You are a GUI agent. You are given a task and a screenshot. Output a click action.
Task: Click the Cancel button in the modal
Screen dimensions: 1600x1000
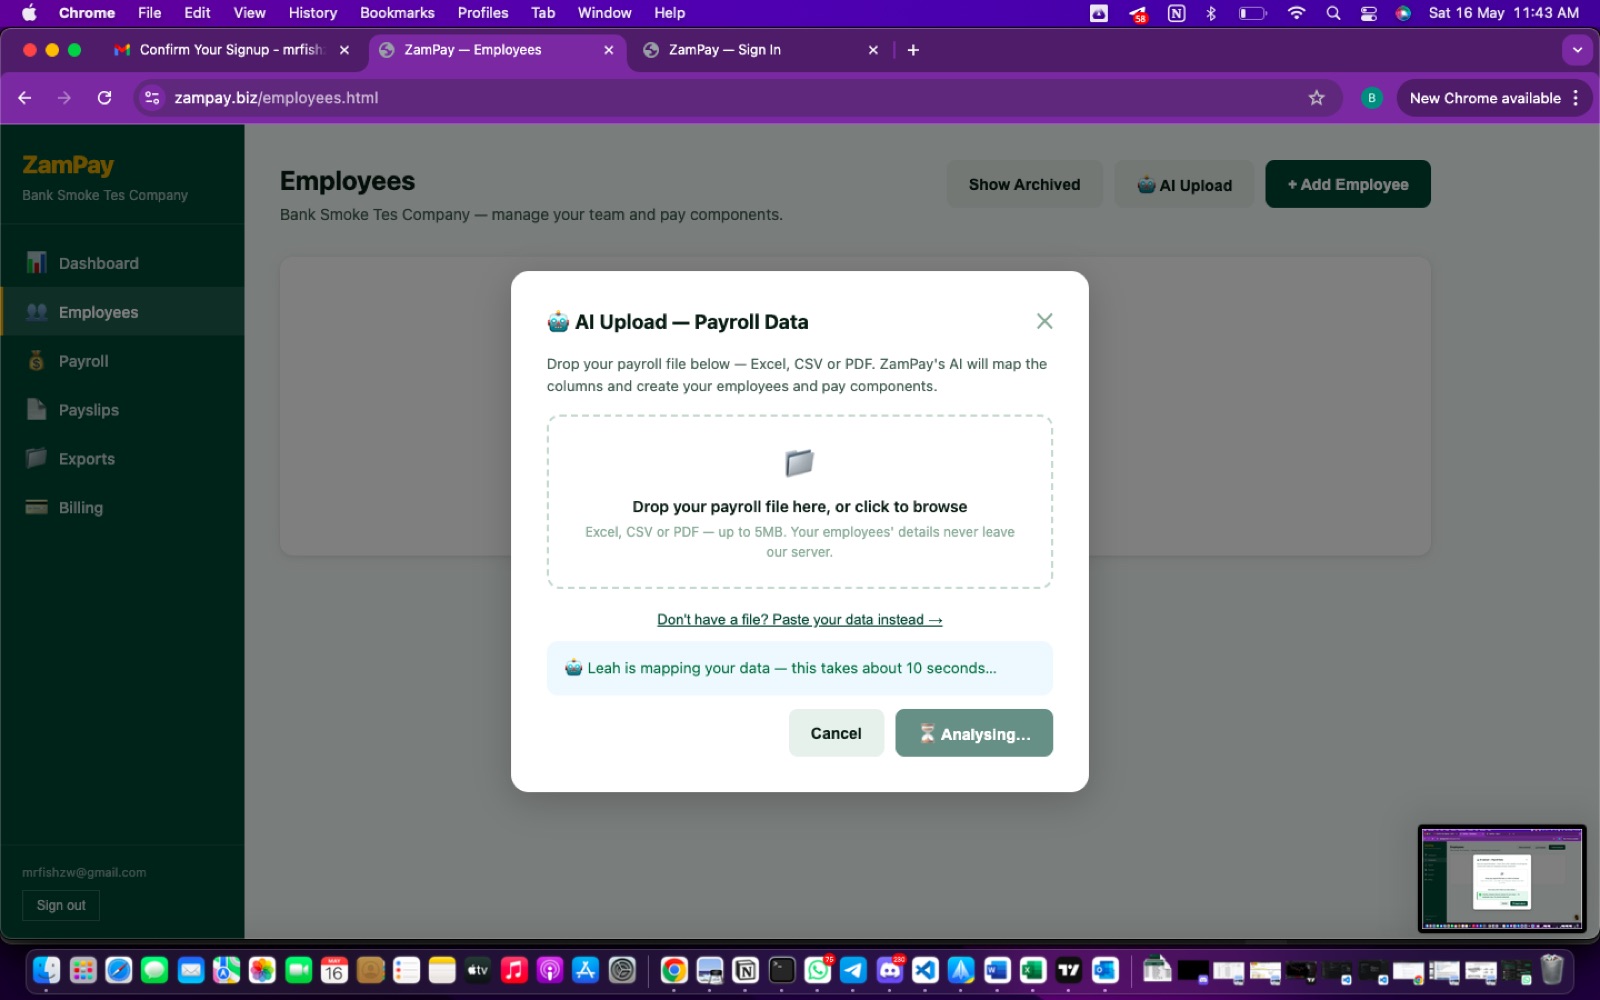tap(836, 733)
